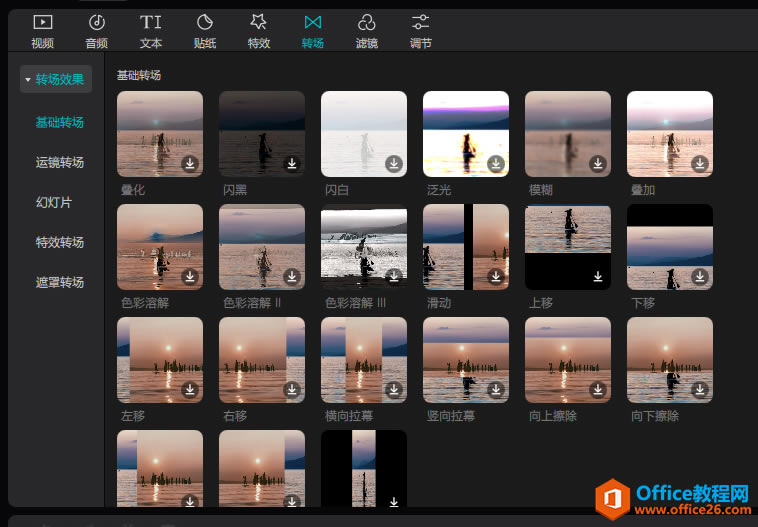Download the 色彩溶解 transition
Screen dimensions: 758x527
coord(190,276)
